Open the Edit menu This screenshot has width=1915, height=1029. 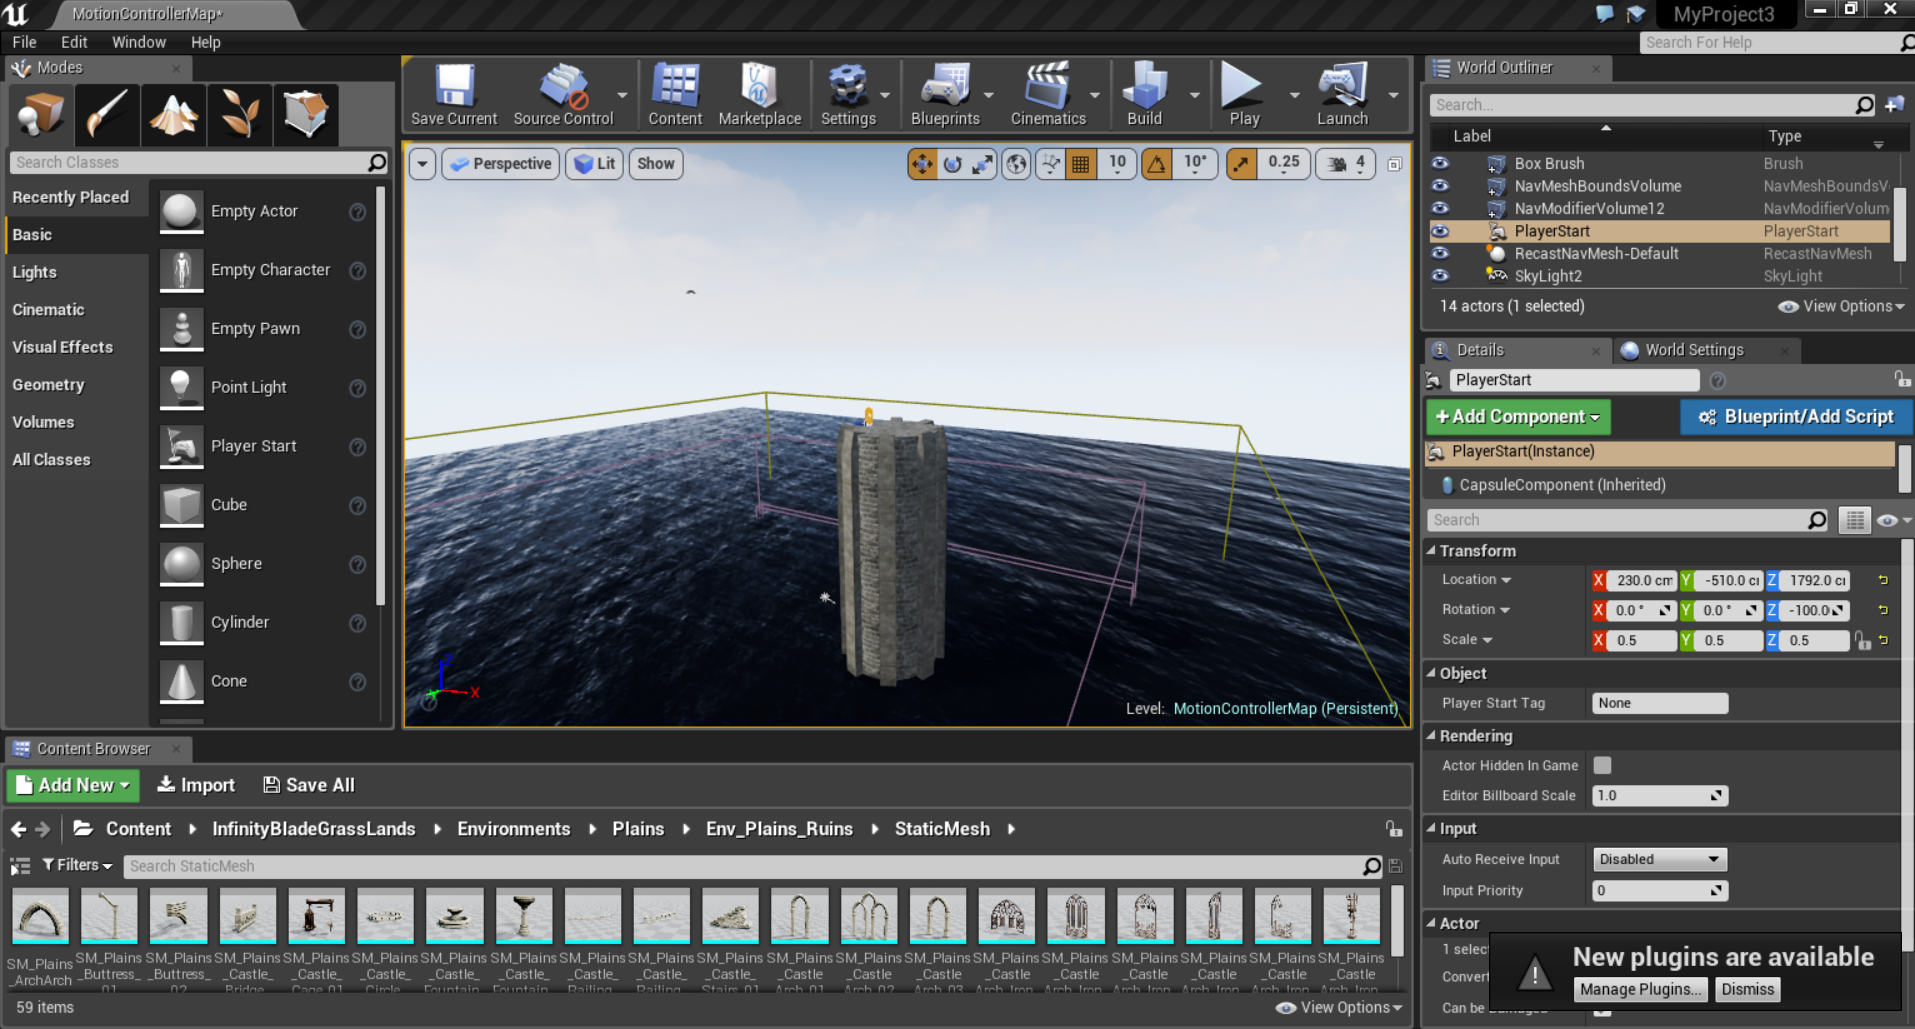pyautogui.click(x=74, y=42)
